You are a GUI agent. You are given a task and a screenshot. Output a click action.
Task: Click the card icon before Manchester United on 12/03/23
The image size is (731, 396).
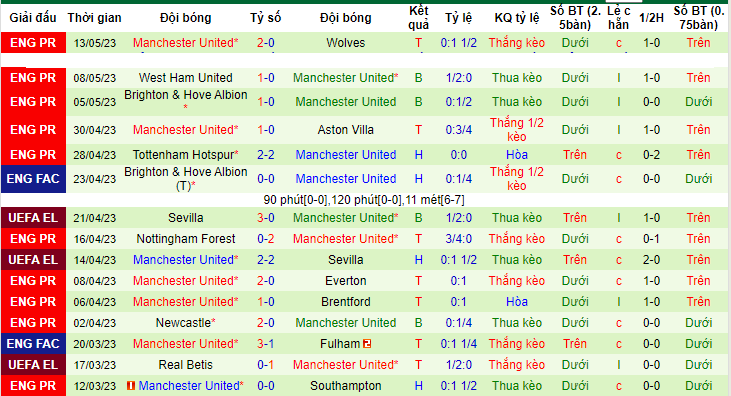point(131,386)
